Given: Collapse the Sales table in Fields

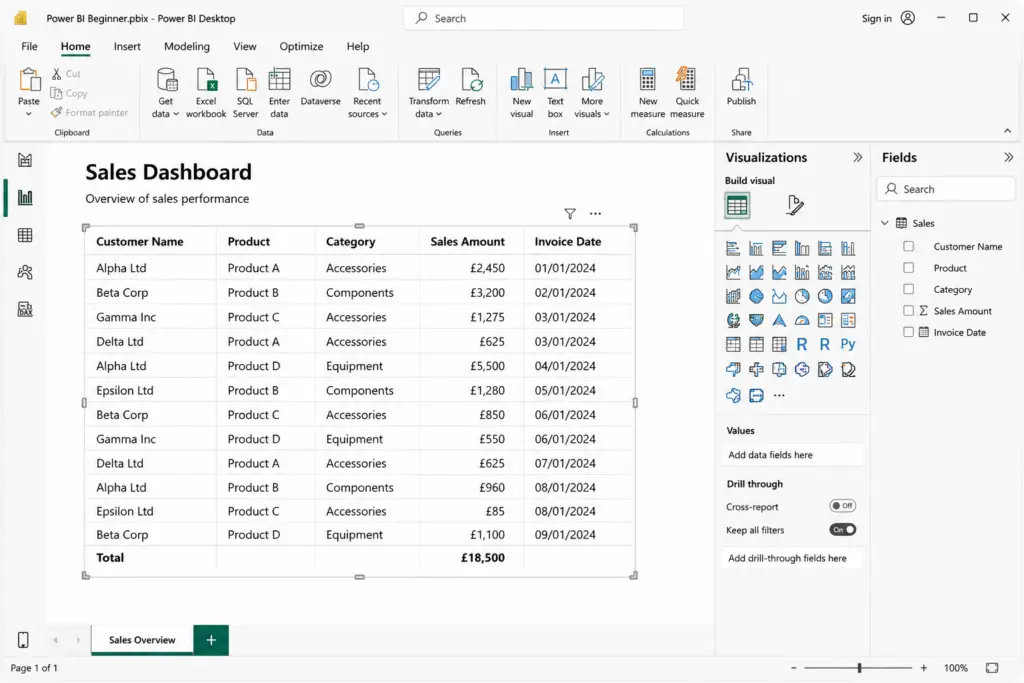Looking at the screenshot, I should [885, 223].
